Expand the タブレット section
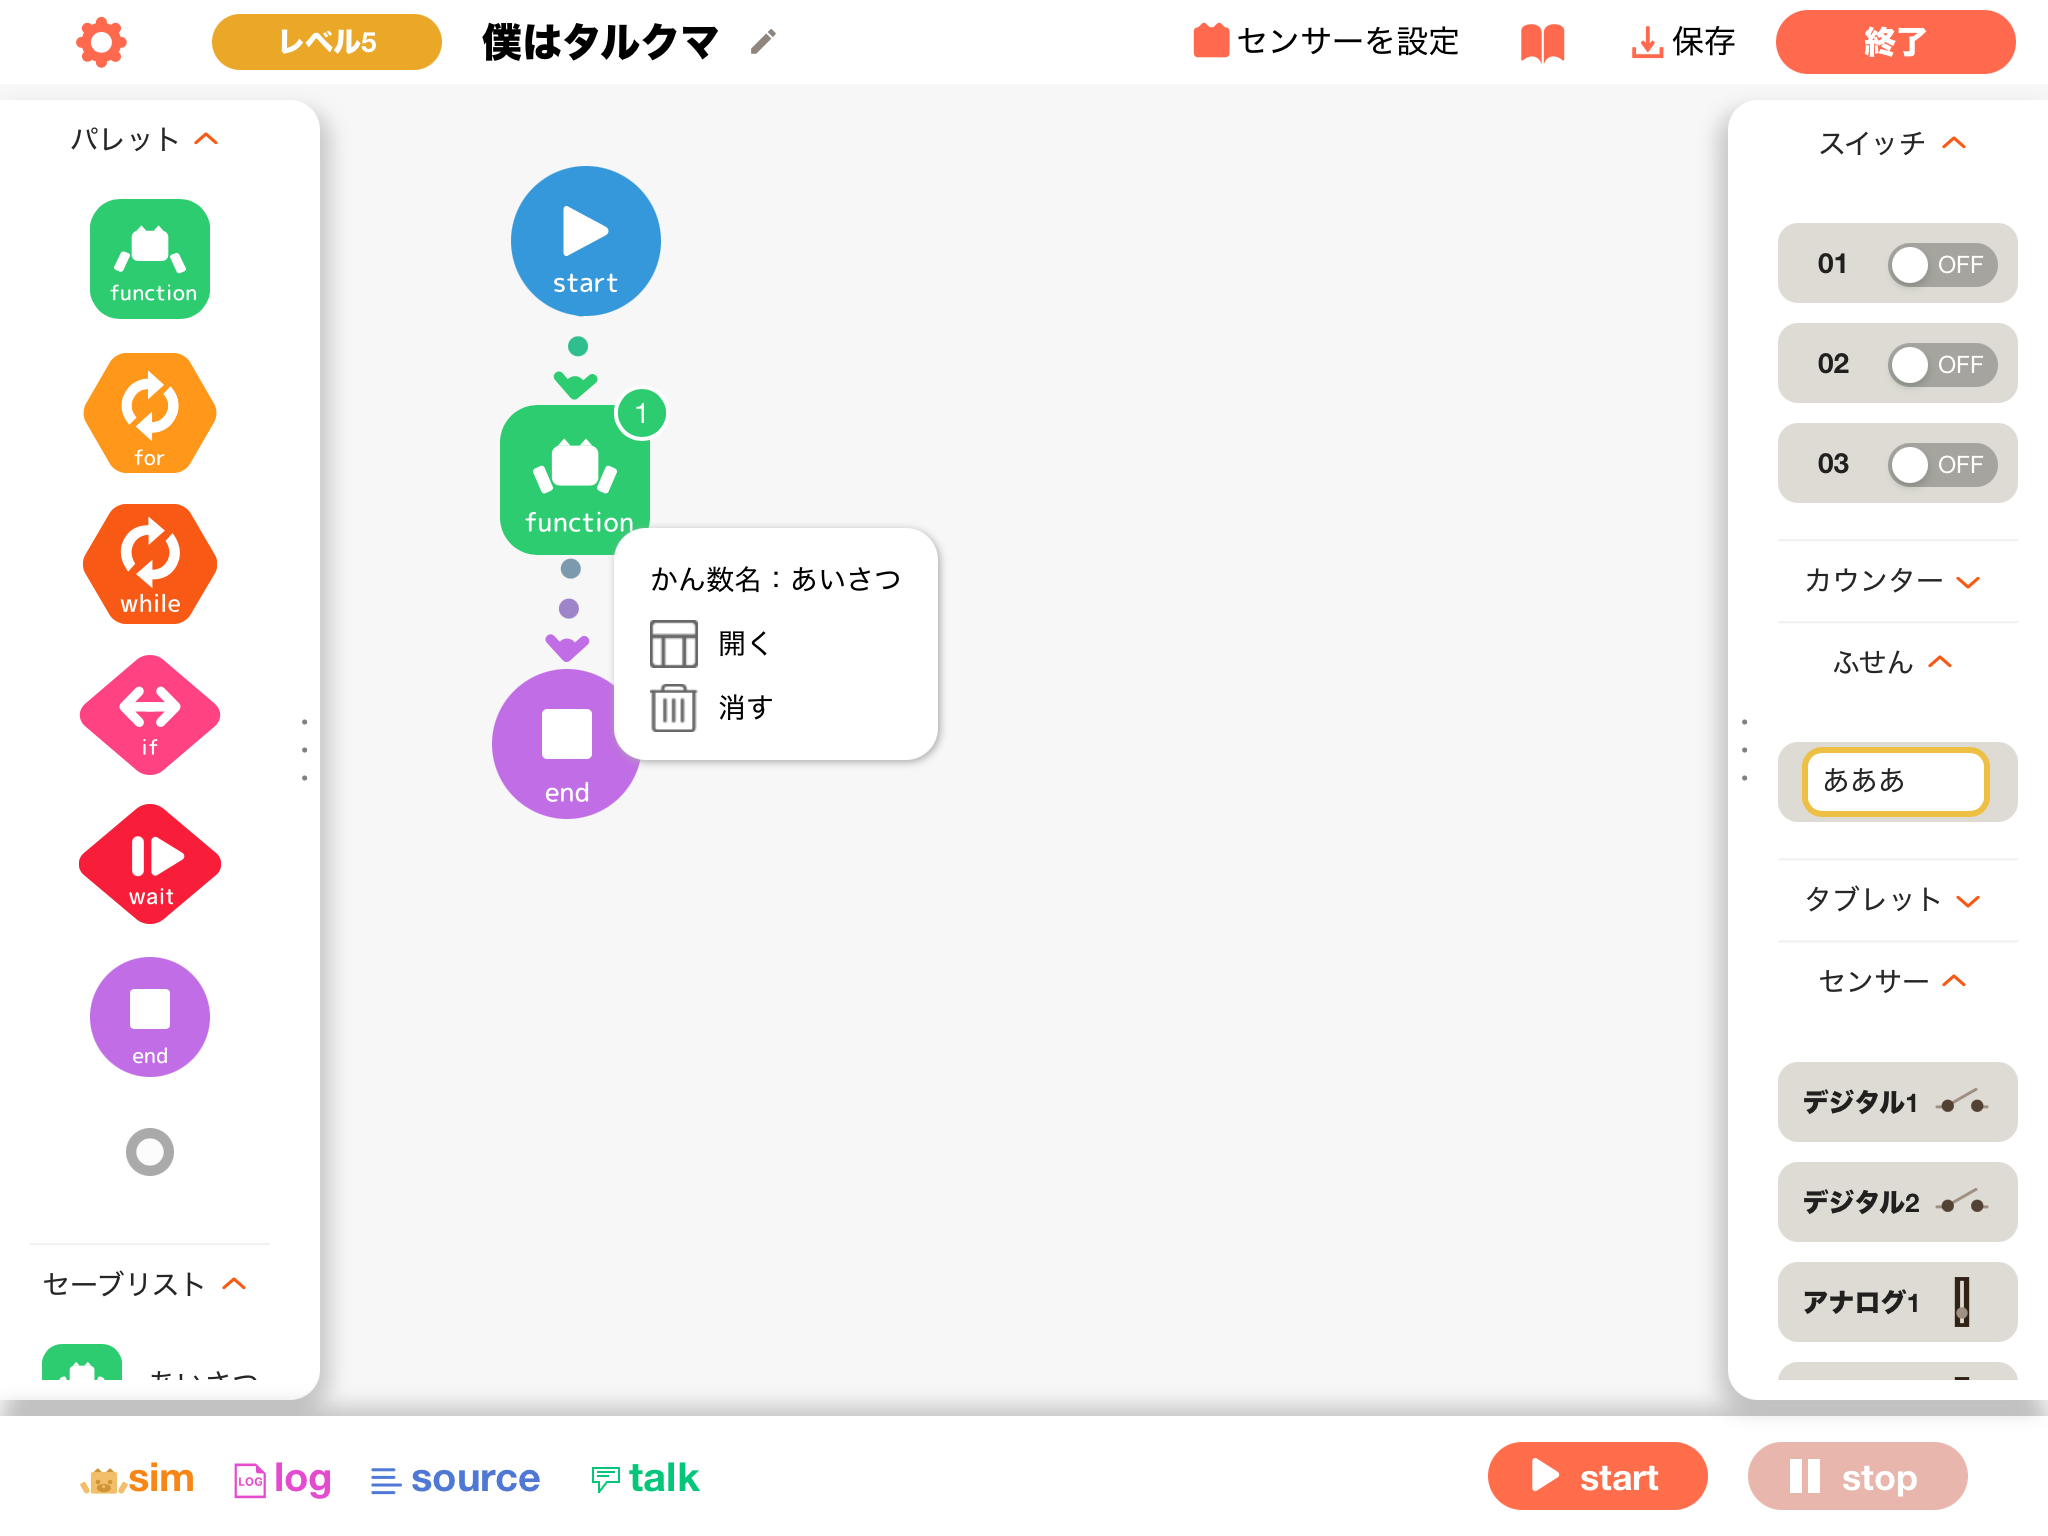This screenshot has height=1536, width=2048. [1893, 900]
